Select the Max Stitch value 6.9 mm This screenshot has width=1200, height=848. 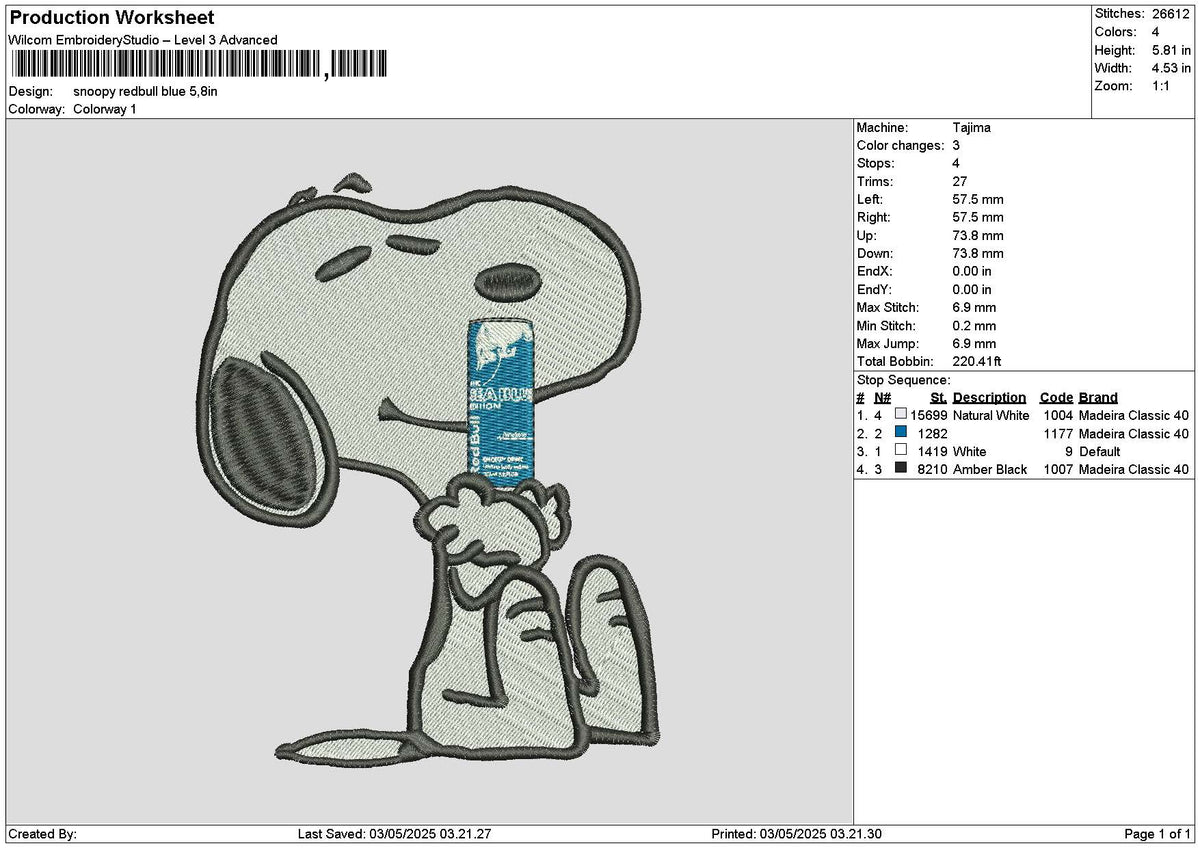pos(975,308)
